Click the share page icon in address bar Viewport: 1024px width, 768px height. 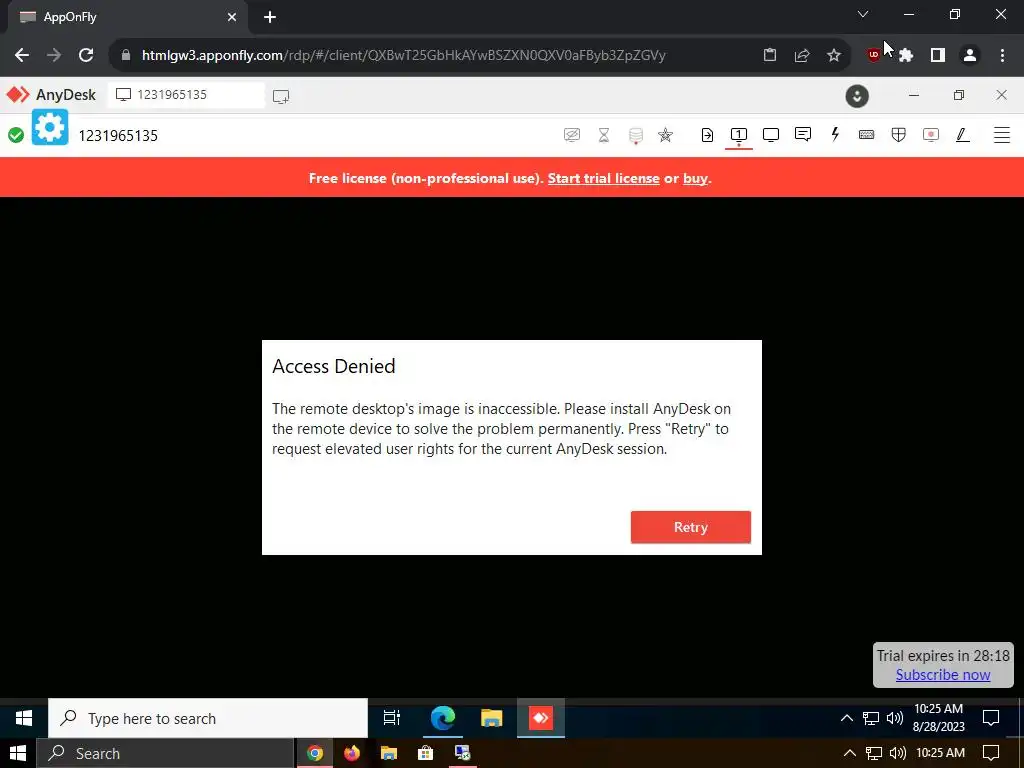[x=802, y=56]
